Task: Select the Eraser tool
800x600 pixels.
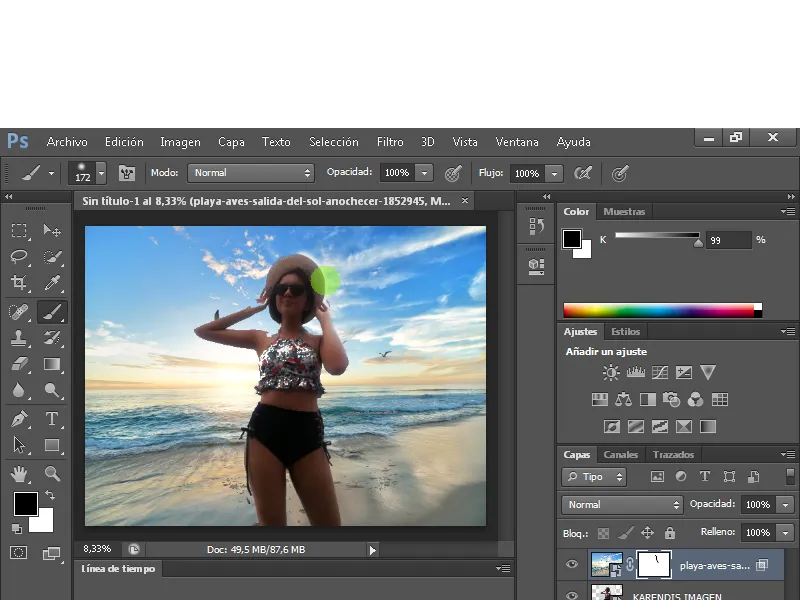Action: click(19, 364)
